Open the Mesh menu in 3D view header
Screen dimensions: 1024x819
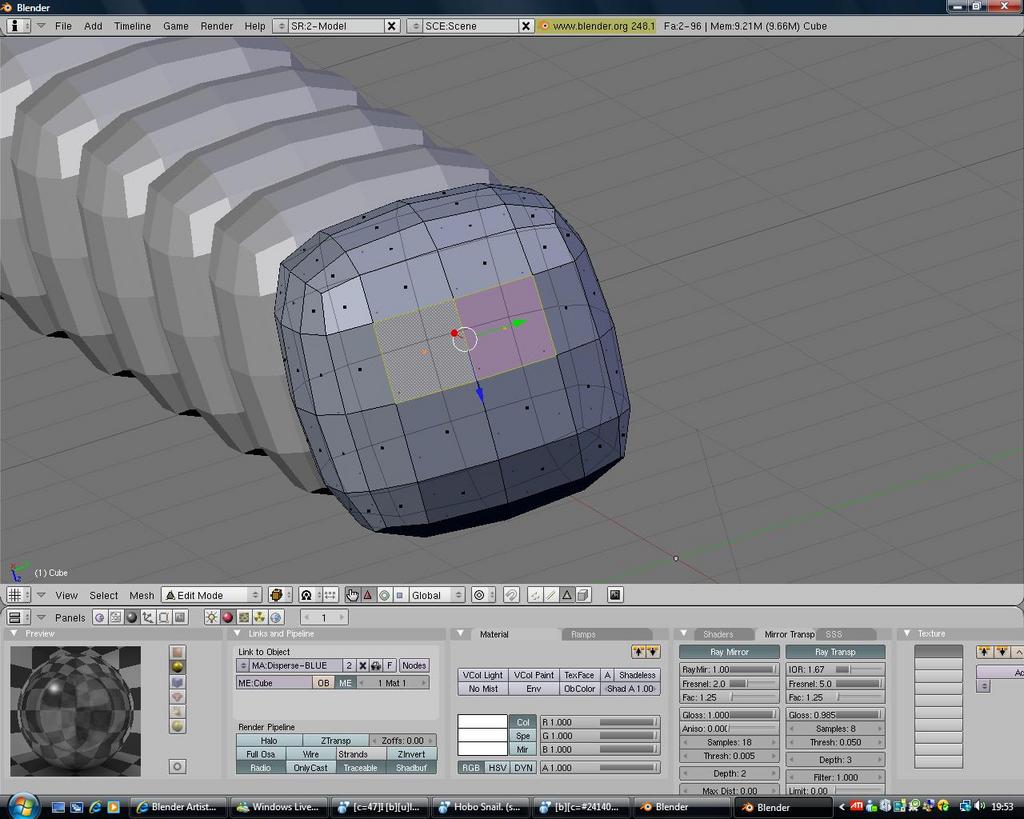142,595
